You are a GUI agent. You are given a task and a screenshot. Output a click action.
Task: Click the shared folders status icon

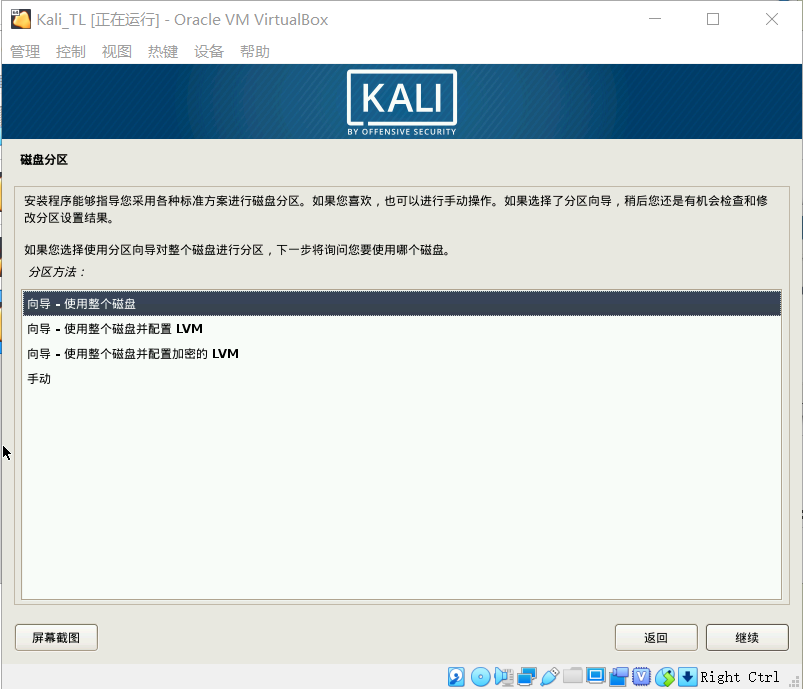click(573, 677)
